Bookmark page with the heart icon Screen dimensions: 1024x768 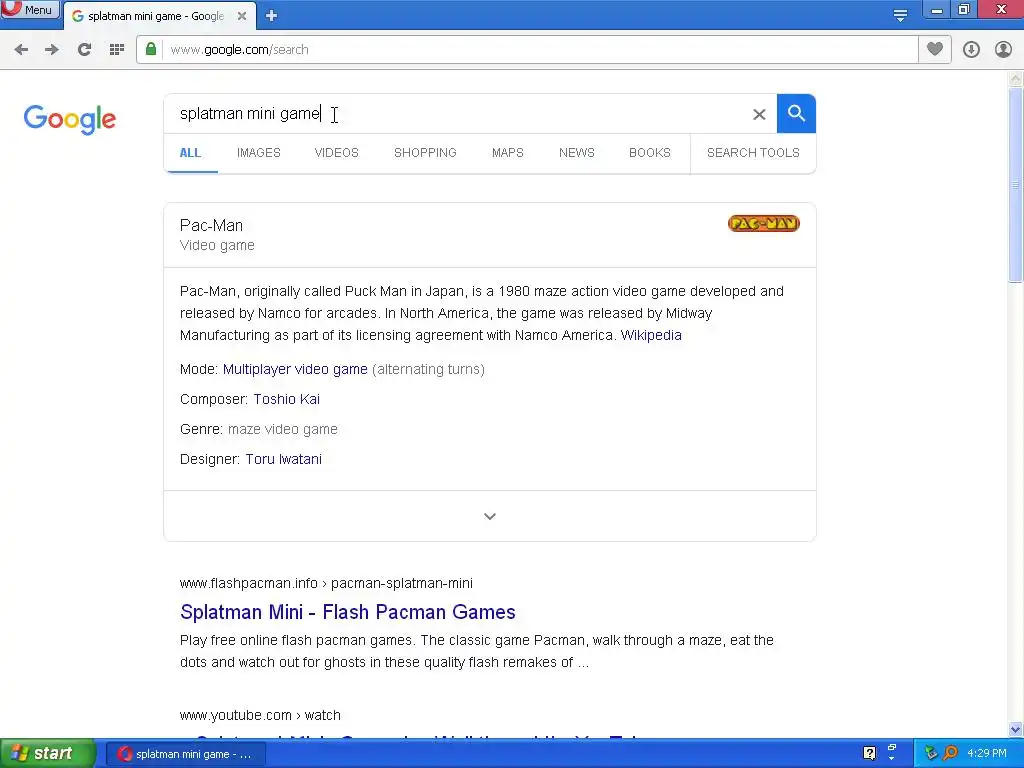(935, 49)
